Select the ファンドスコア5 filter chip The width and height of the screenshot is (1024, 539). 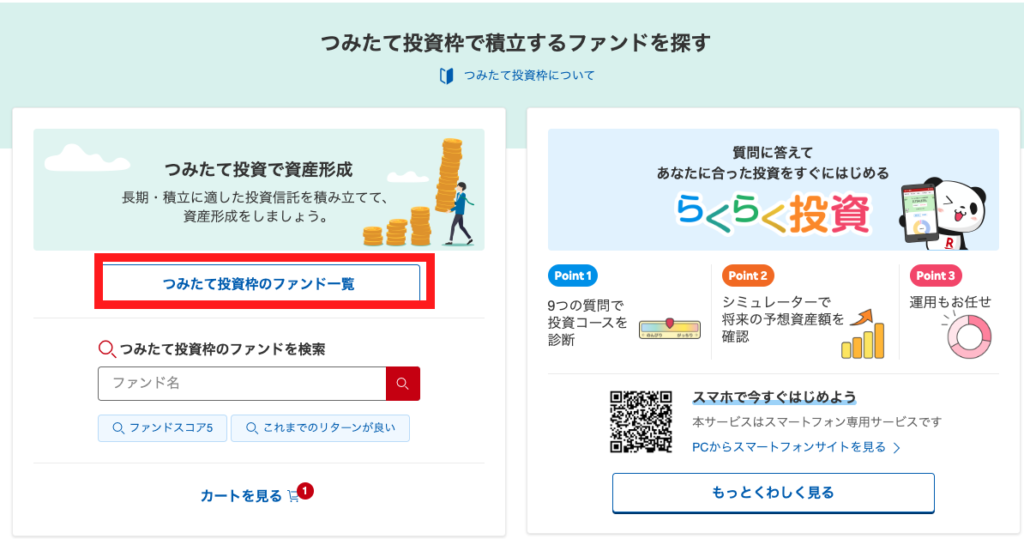[163, 428]
